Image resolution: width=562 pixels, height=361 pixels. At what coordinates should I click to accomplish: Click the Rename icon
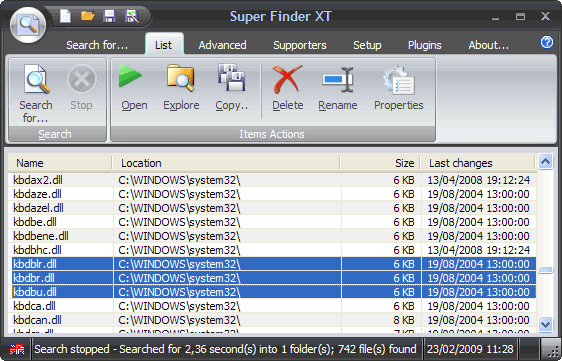pyautogui.click(x=338, y=79)
